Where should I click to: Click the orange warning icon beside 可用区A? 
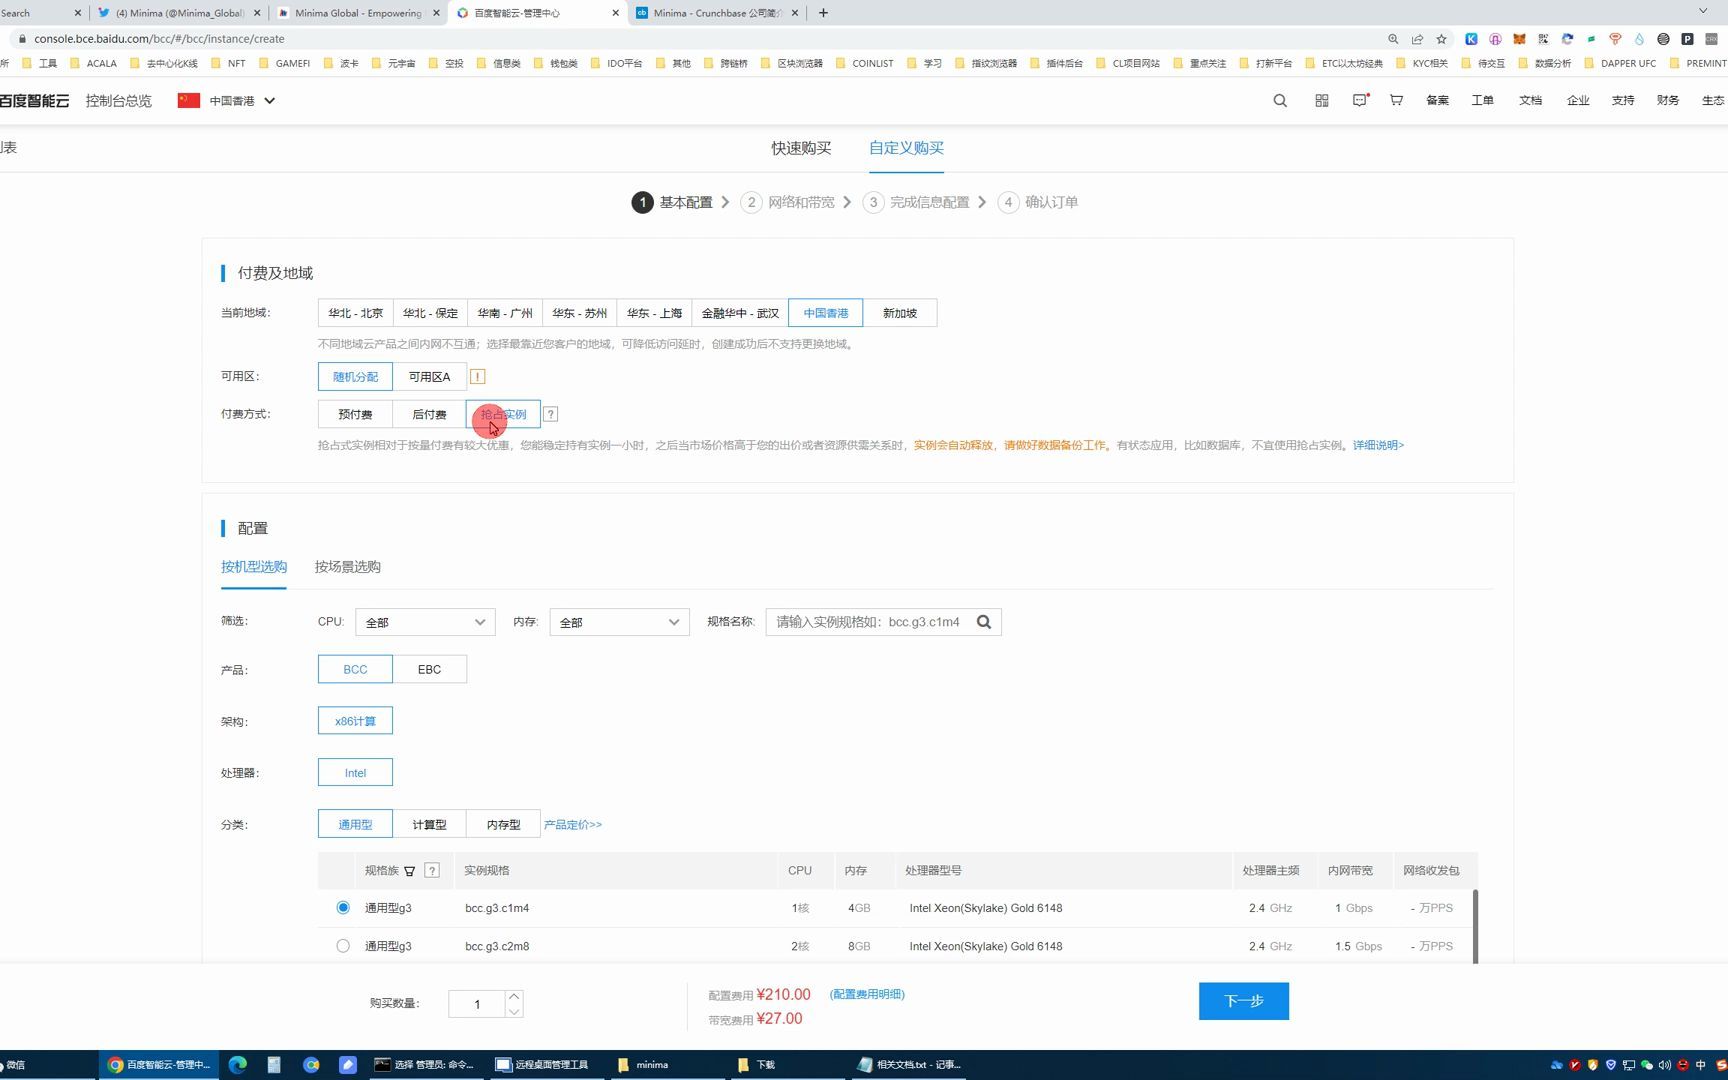coord(478,377)
